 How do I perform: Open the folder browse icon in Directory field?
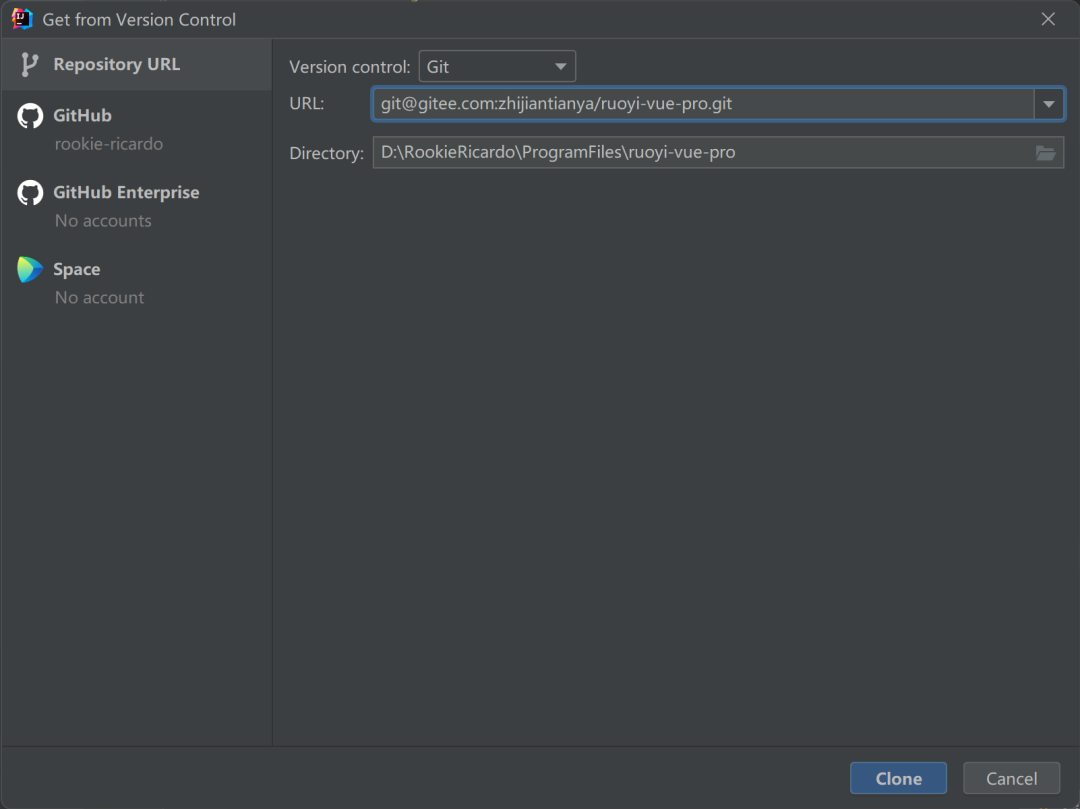click(x=1046, y=153)
